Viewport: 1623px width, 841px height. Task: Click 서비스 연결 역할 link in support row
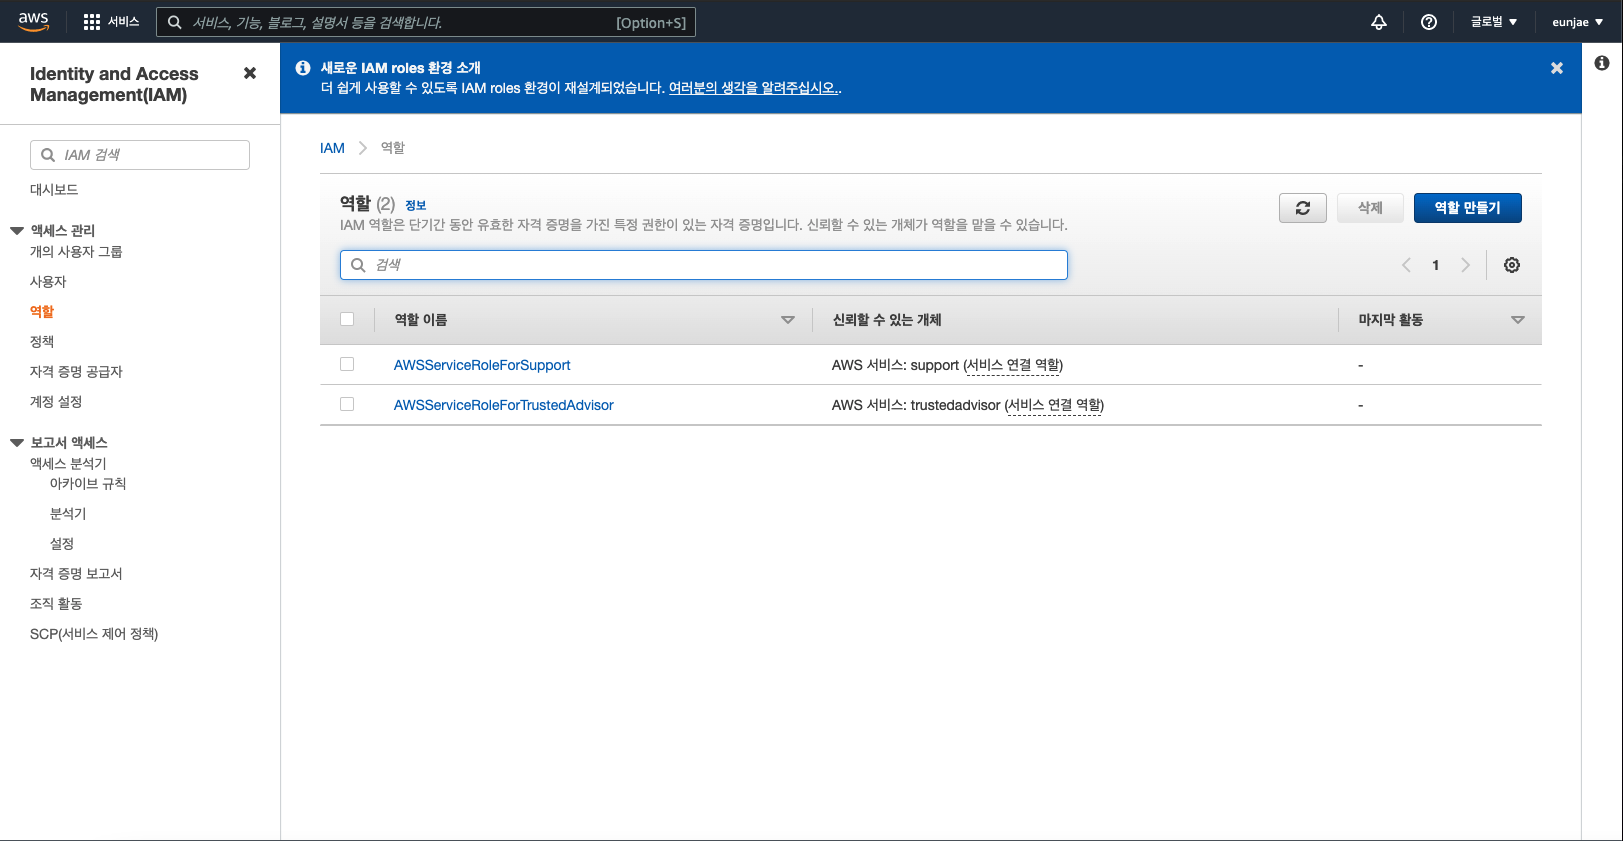point(1013,365)
